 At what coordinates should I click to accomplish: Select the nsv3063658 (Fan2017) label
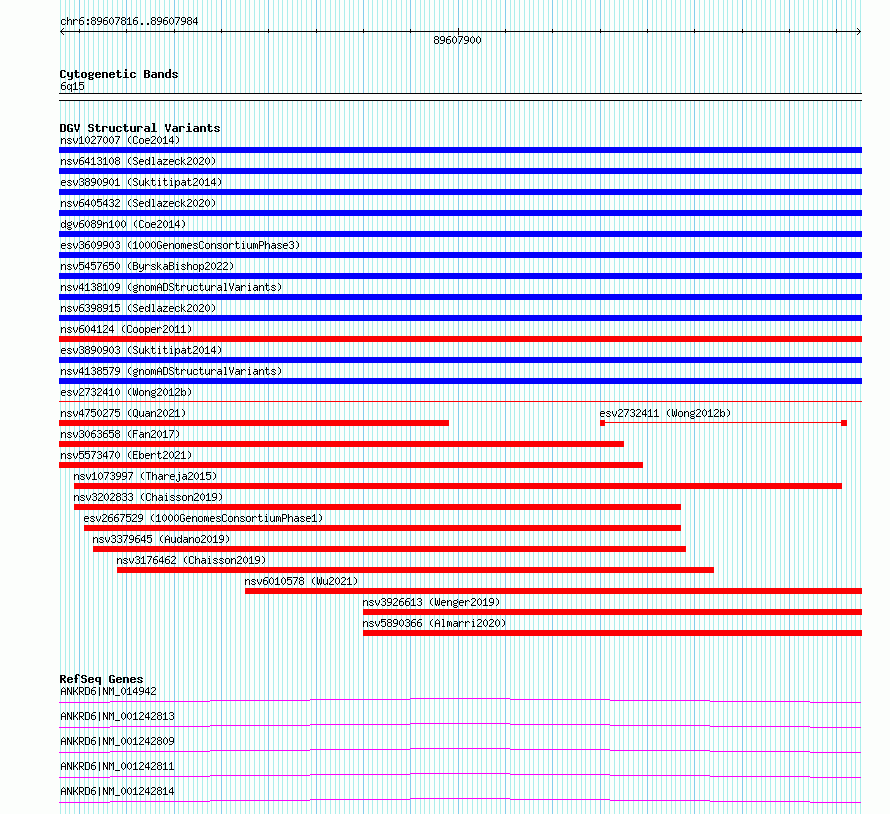pyautogui.click(x=120, y=434)
